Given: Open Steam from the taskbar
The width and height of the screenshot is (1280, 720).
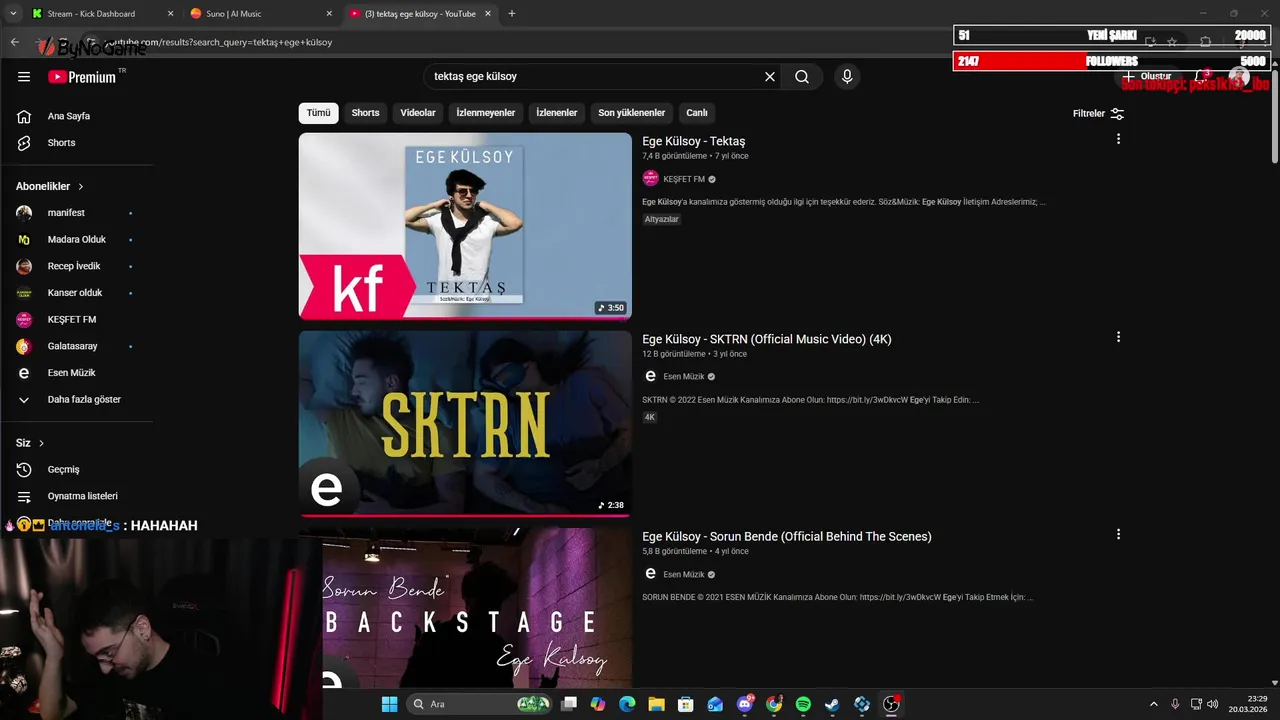Looking at the screenshot, I should (832, 704).
